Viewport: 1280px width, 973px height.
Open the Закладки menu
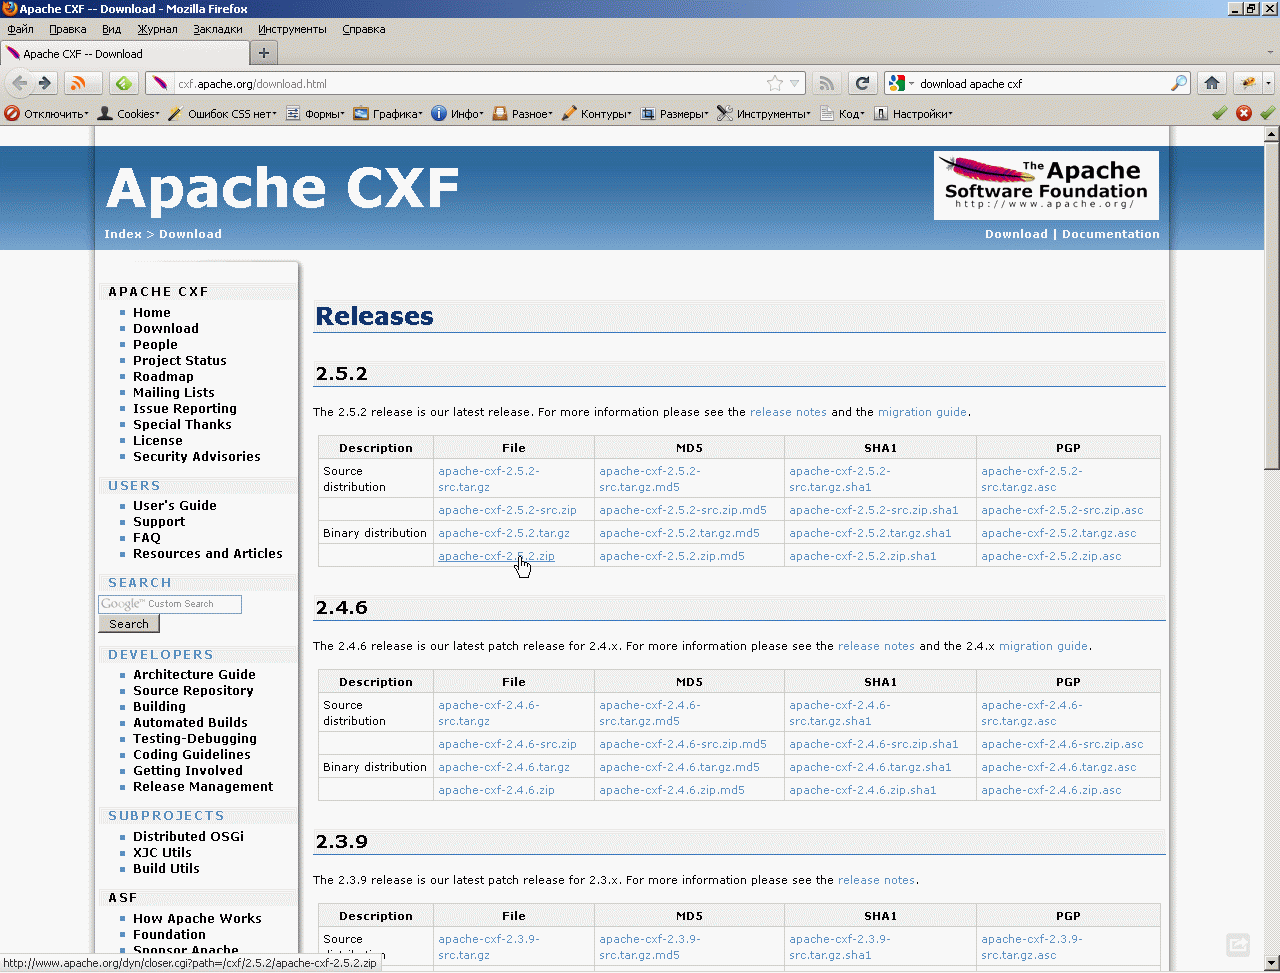[218, 29]
